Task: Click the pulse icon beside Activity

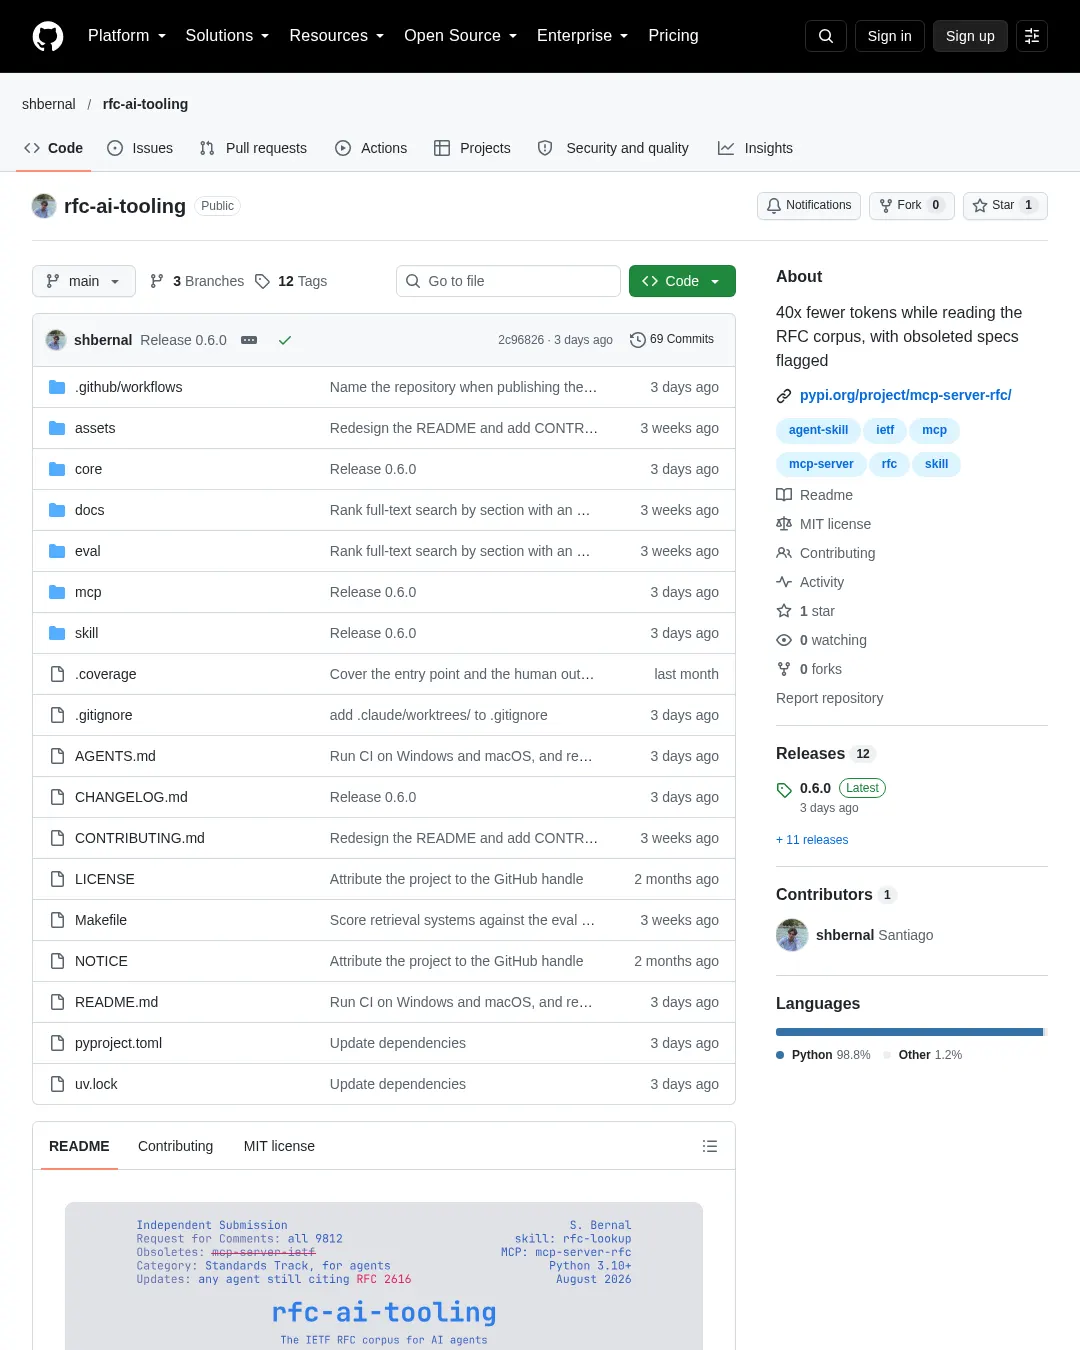Action: (784, 582)
